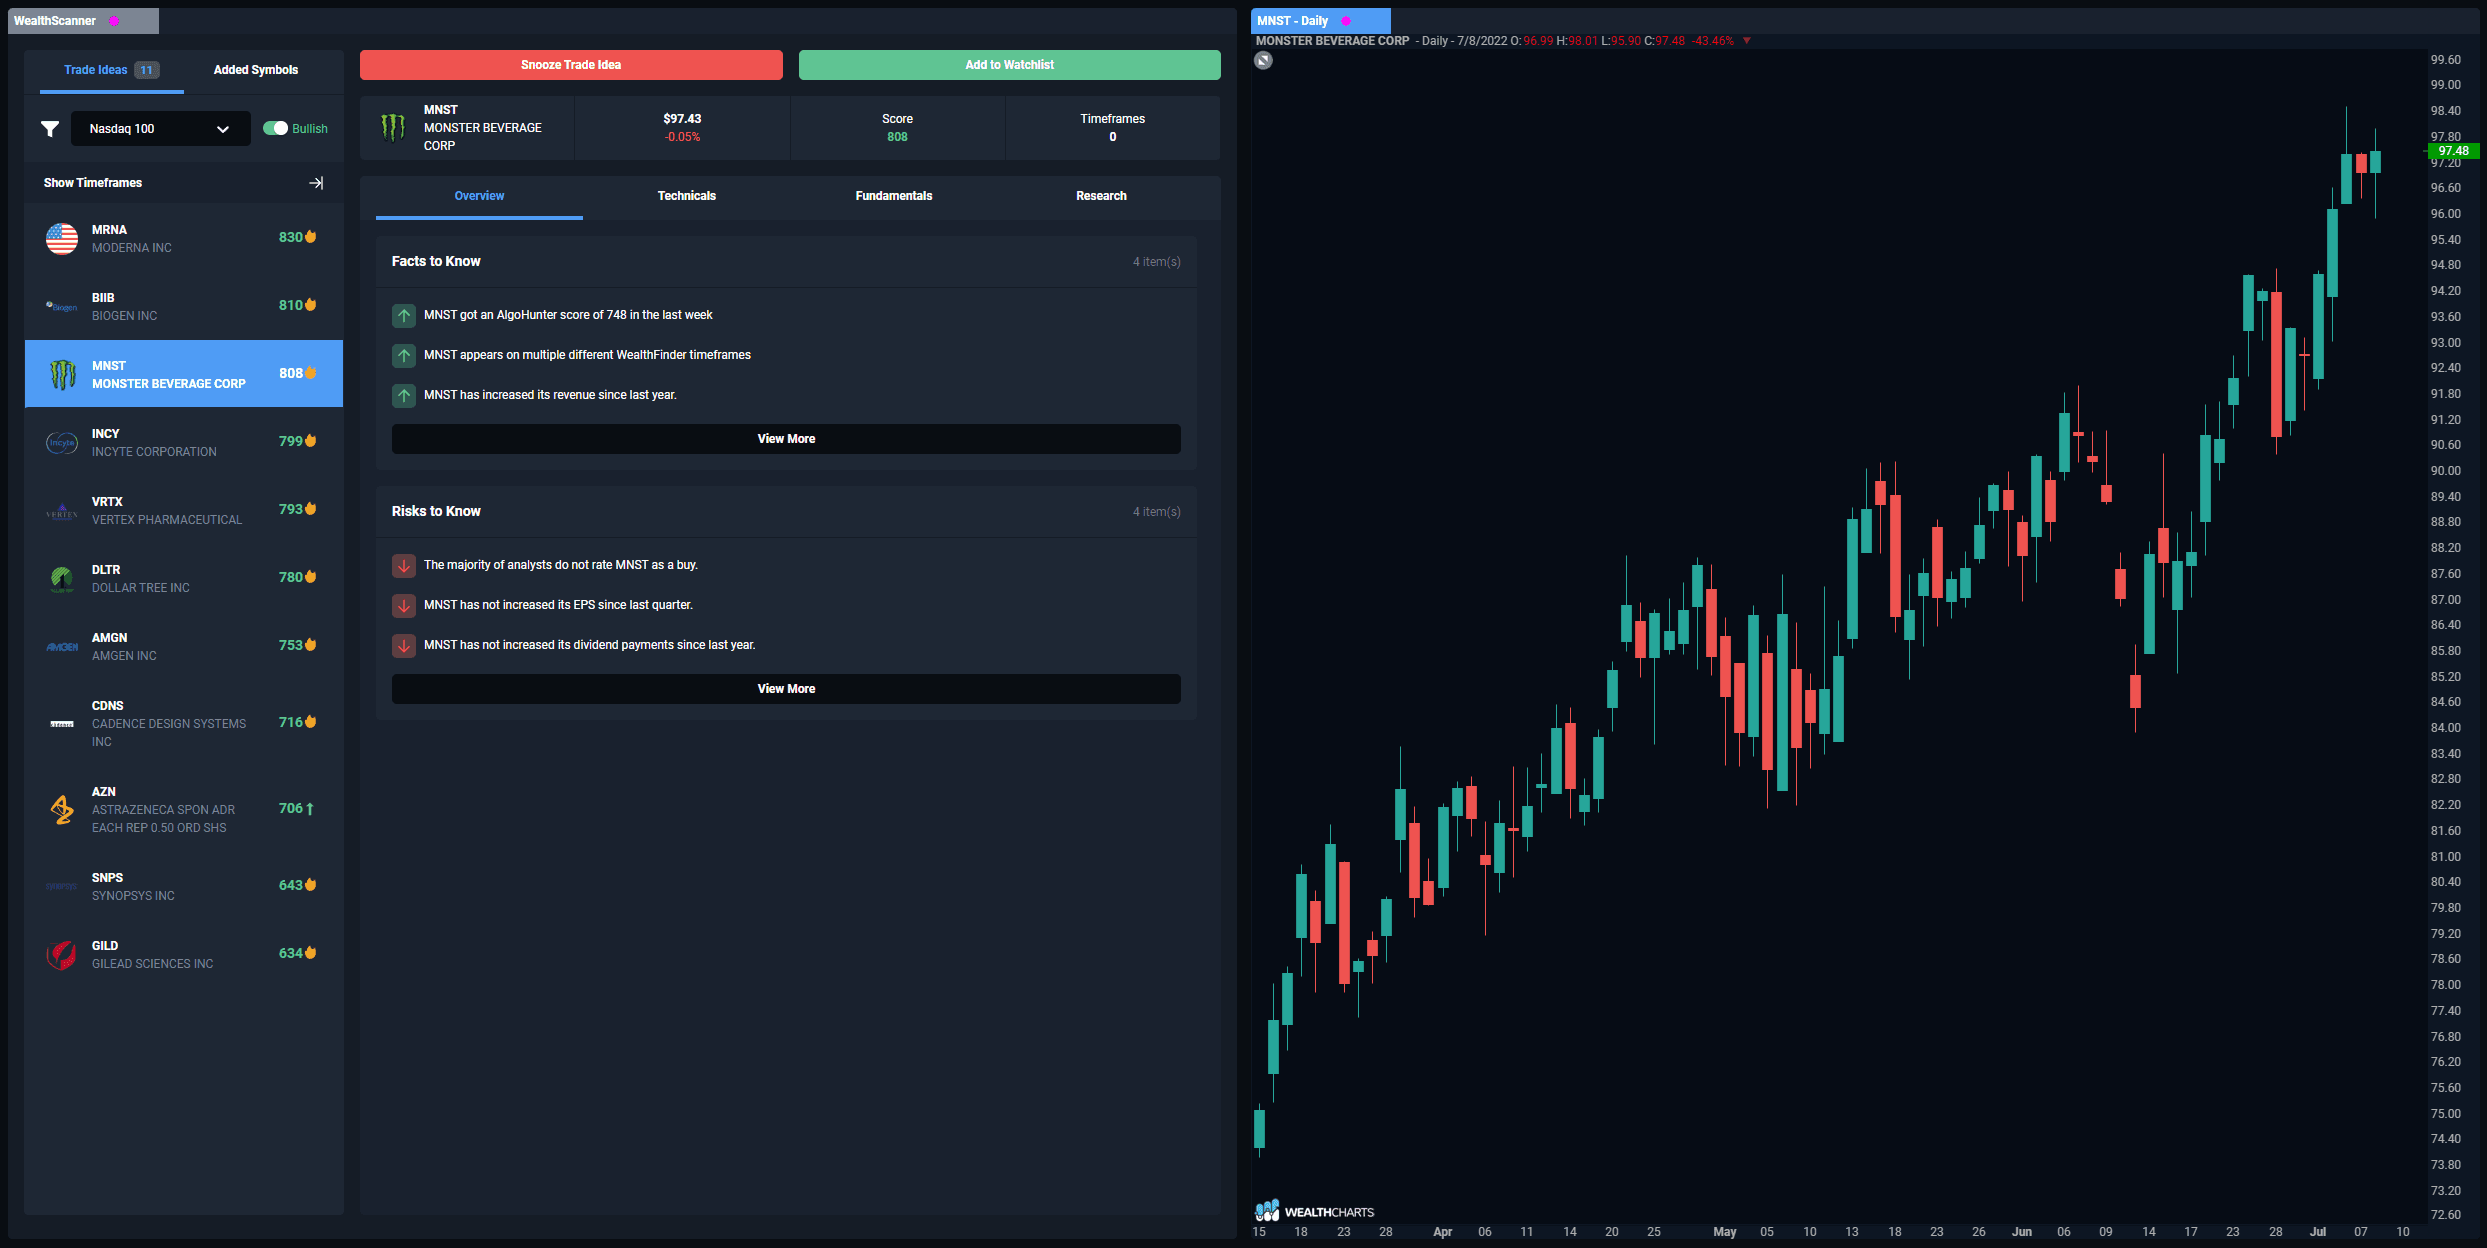This screenshot has width=2487, height=1248.
Task: Open the Added Symbols tab
Action: pos(256,70)
